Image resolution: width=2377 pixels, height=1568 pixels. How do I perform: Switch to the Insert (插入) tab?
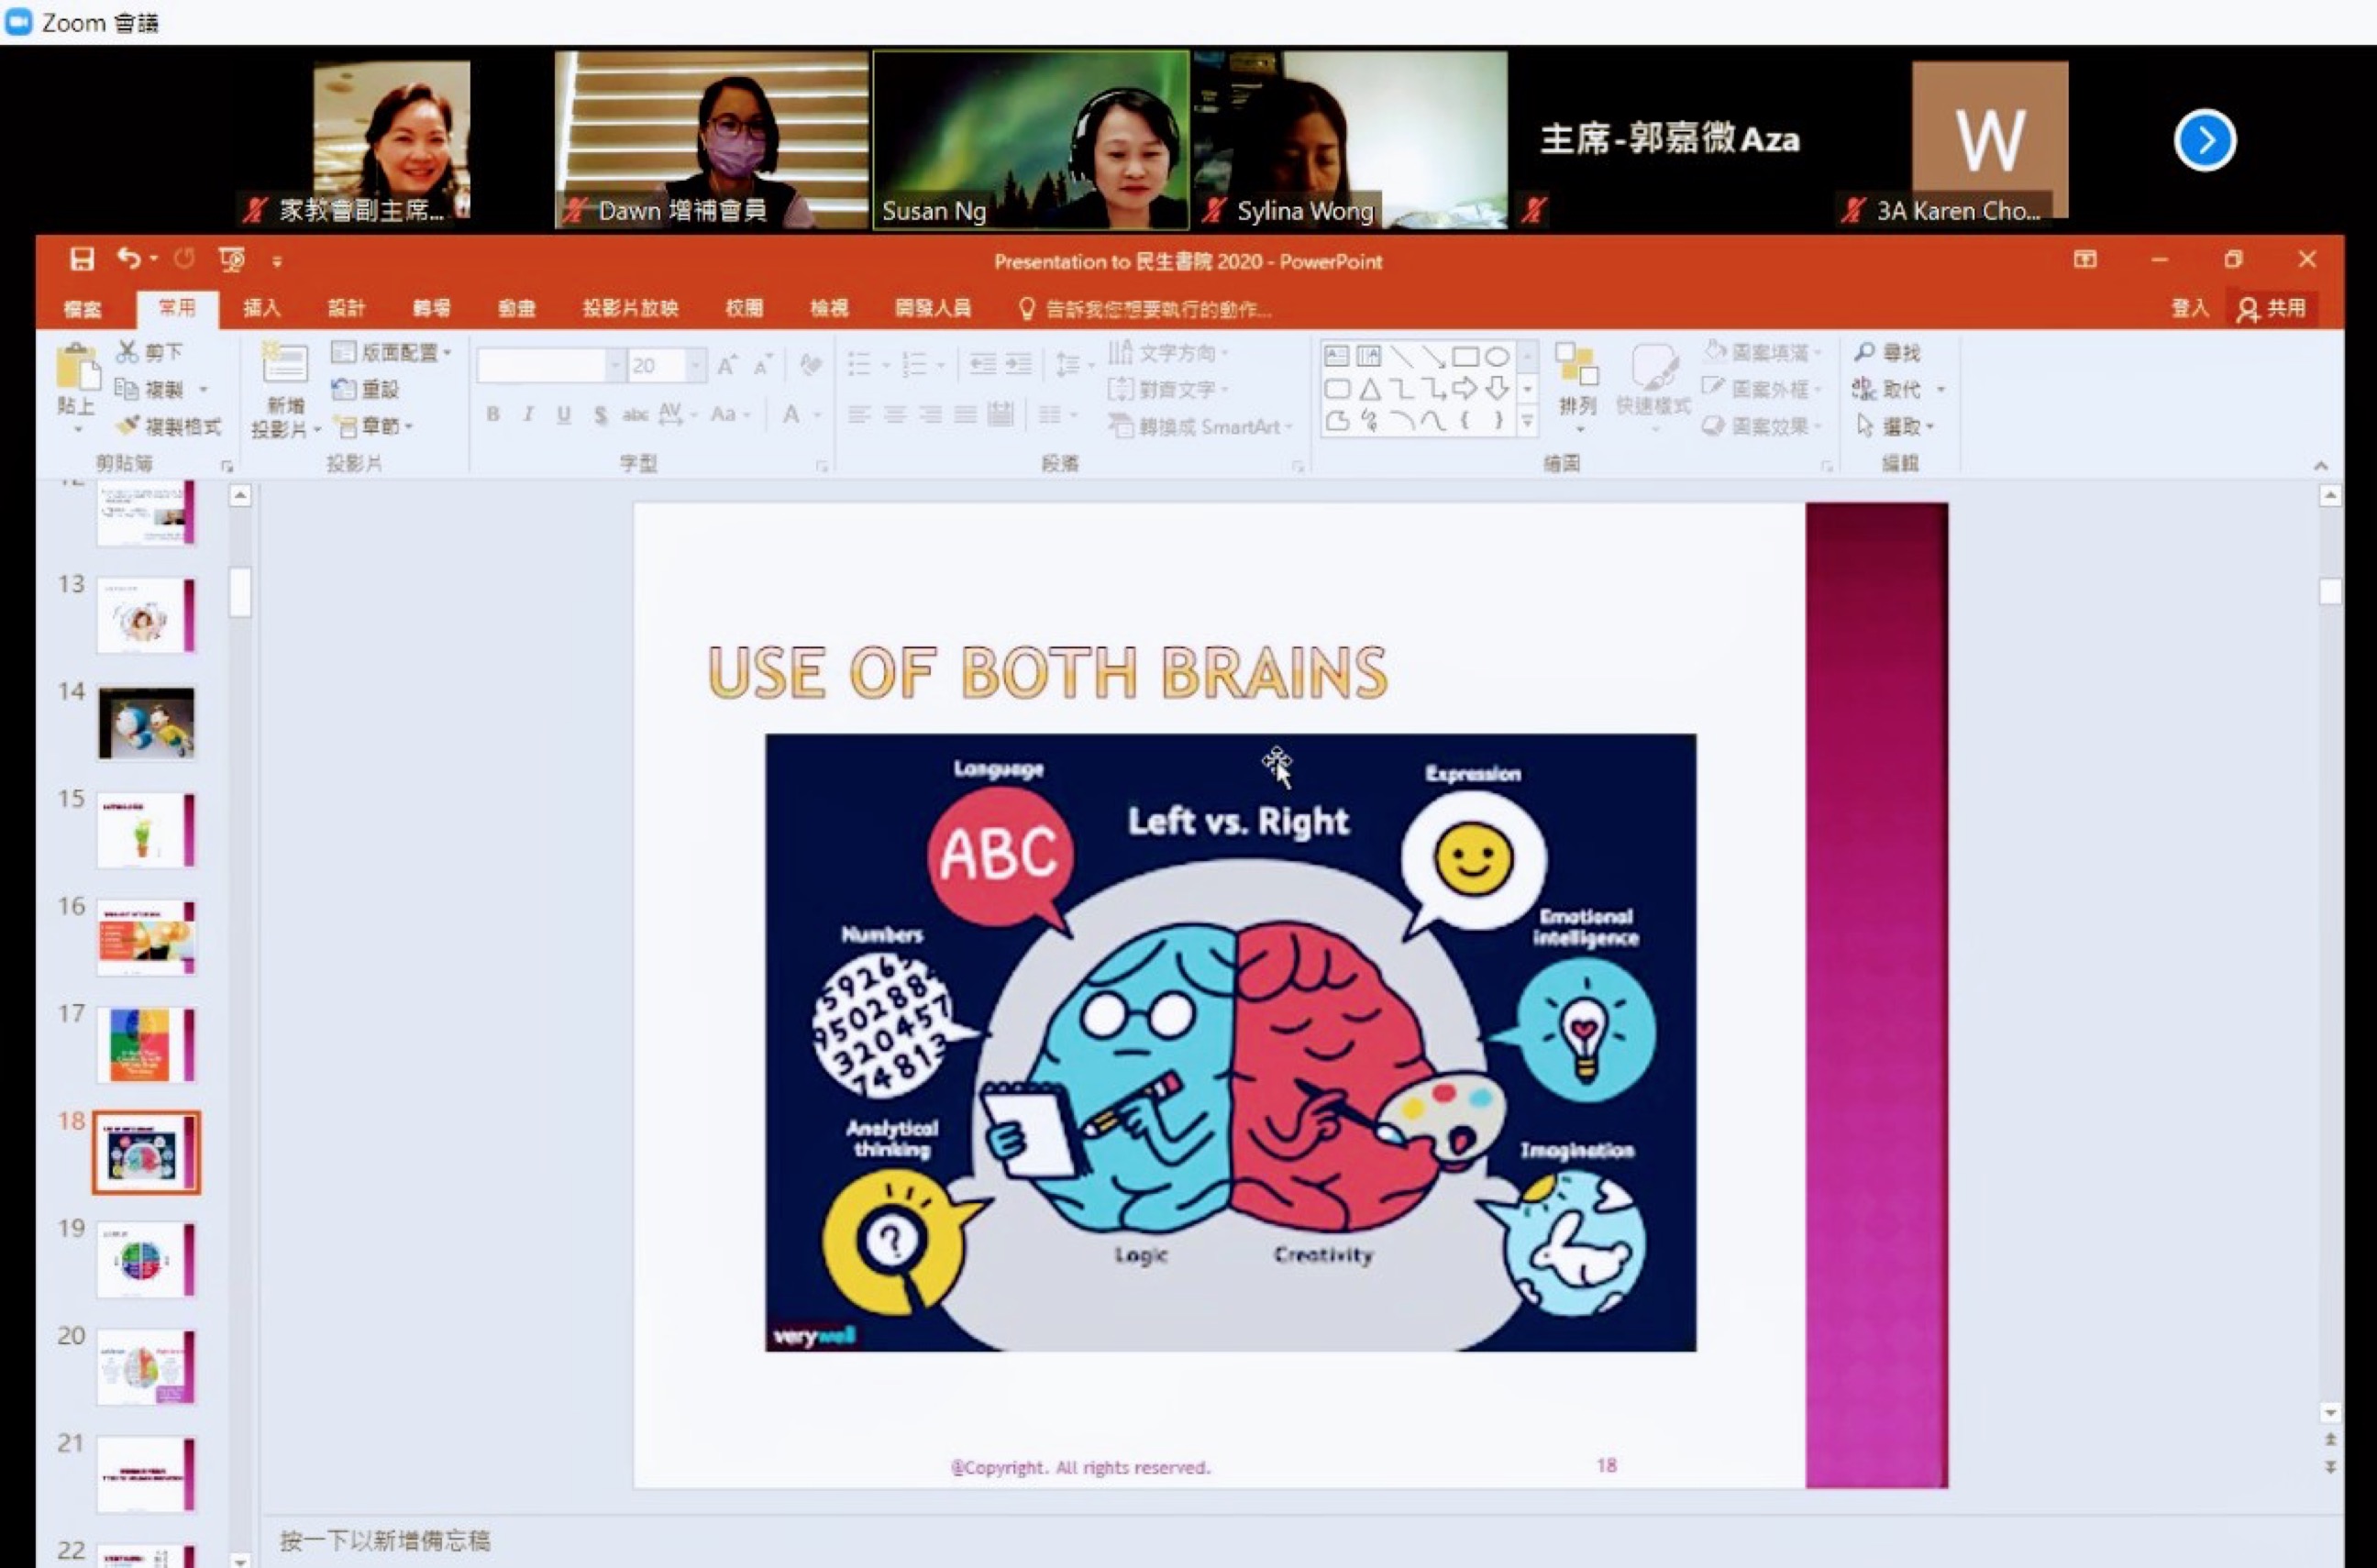point(262,308)
